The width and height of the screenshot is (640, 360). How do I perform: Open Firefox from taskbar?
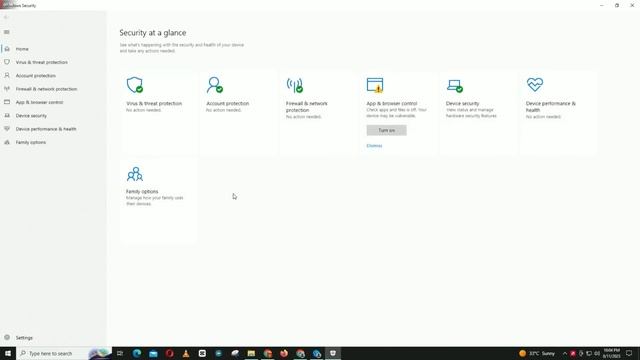(x=284, y=353)
